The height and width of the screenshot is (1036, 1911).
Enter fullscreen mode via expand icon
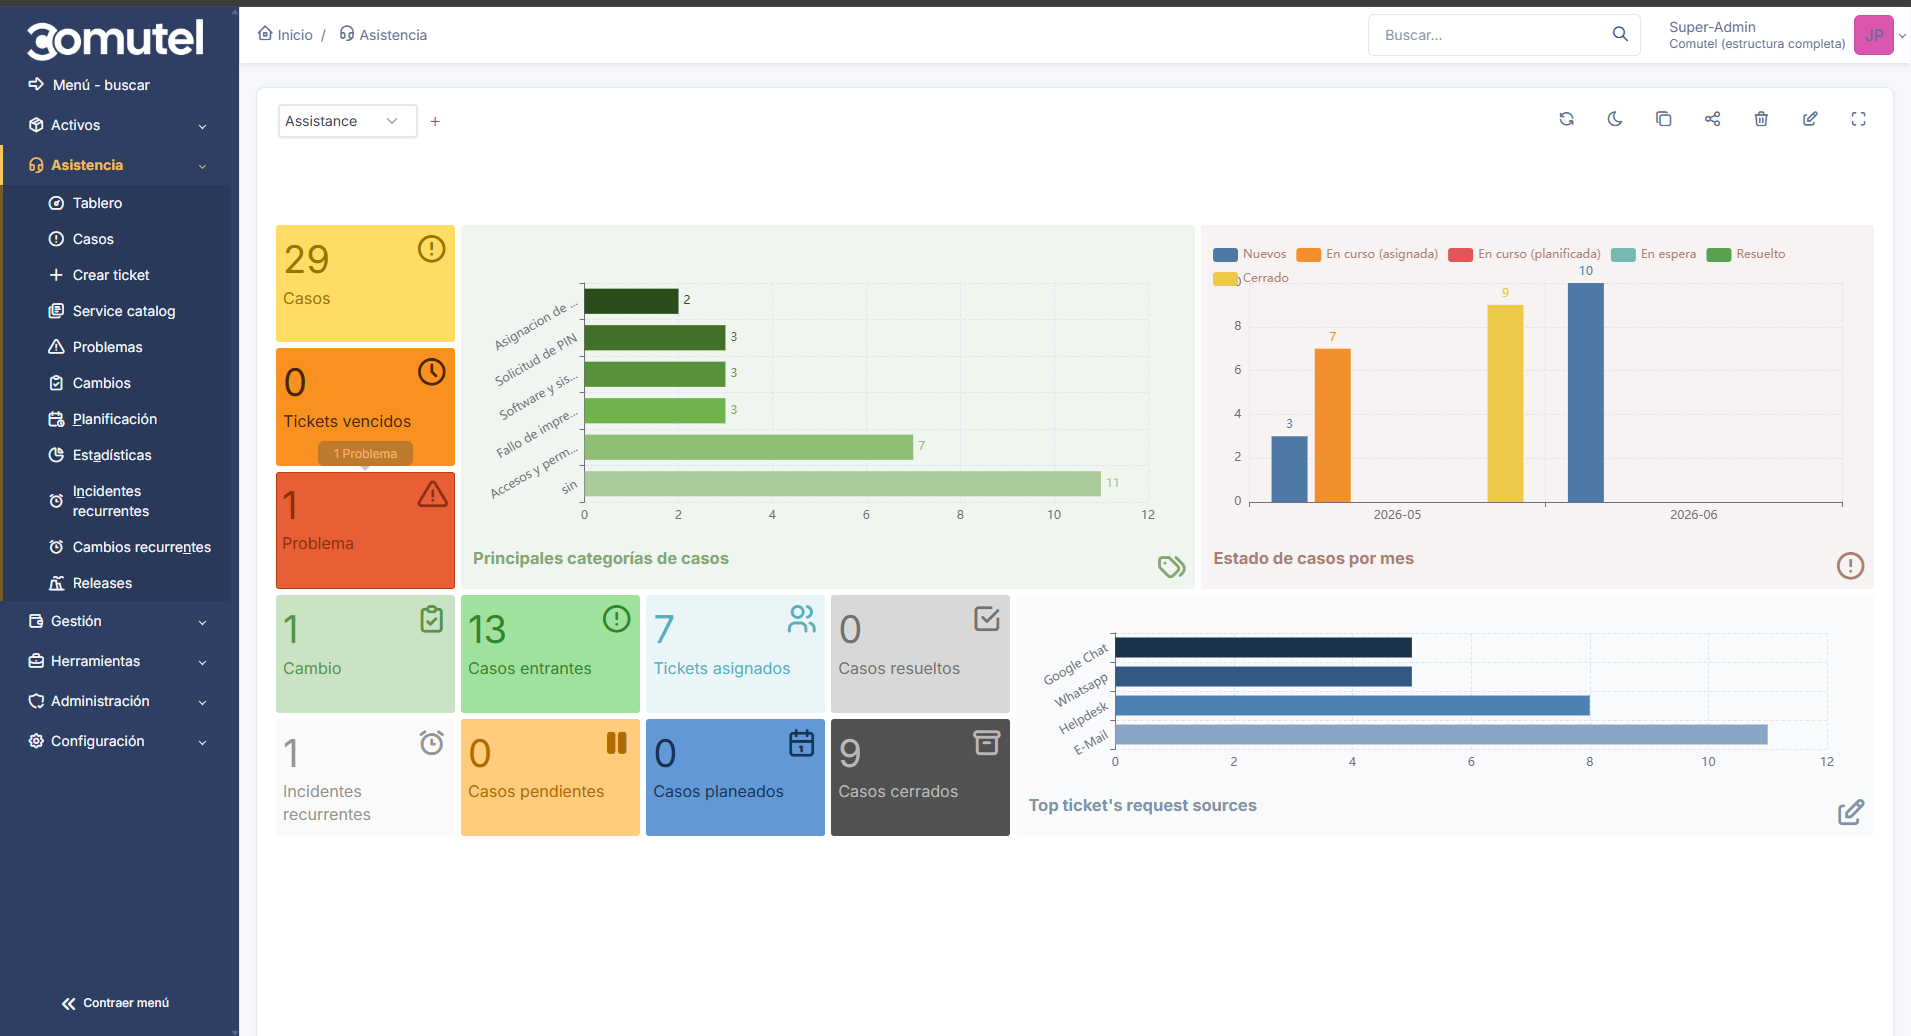click(x=1858, y=119)
